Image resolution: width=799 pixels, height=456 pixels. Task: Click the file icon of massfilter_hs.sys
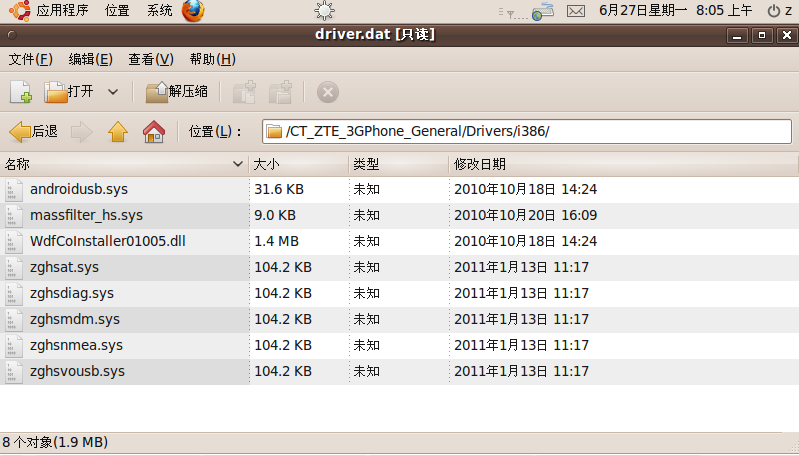click(14, 216)
